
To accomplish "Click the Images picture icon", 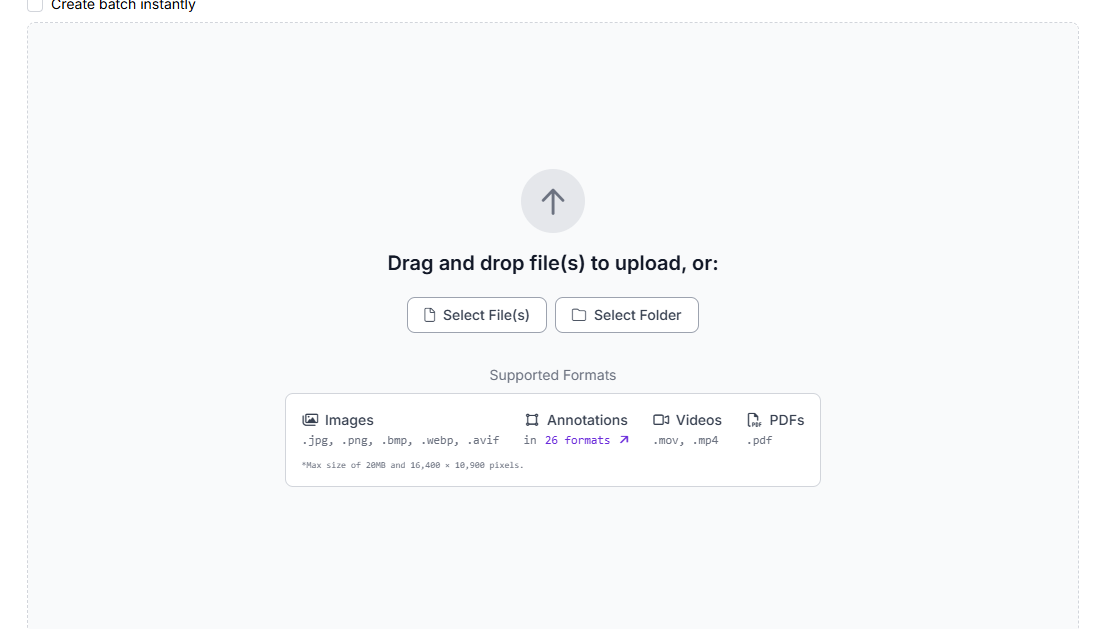I will [310, 420].
